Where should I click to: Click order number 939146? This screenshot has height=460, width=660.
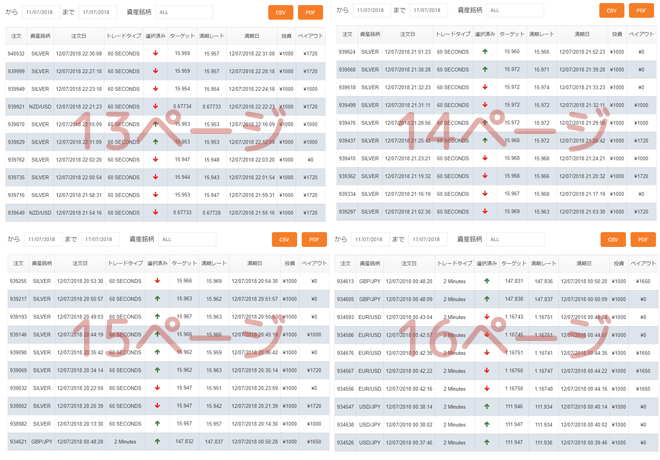(18, 334)
